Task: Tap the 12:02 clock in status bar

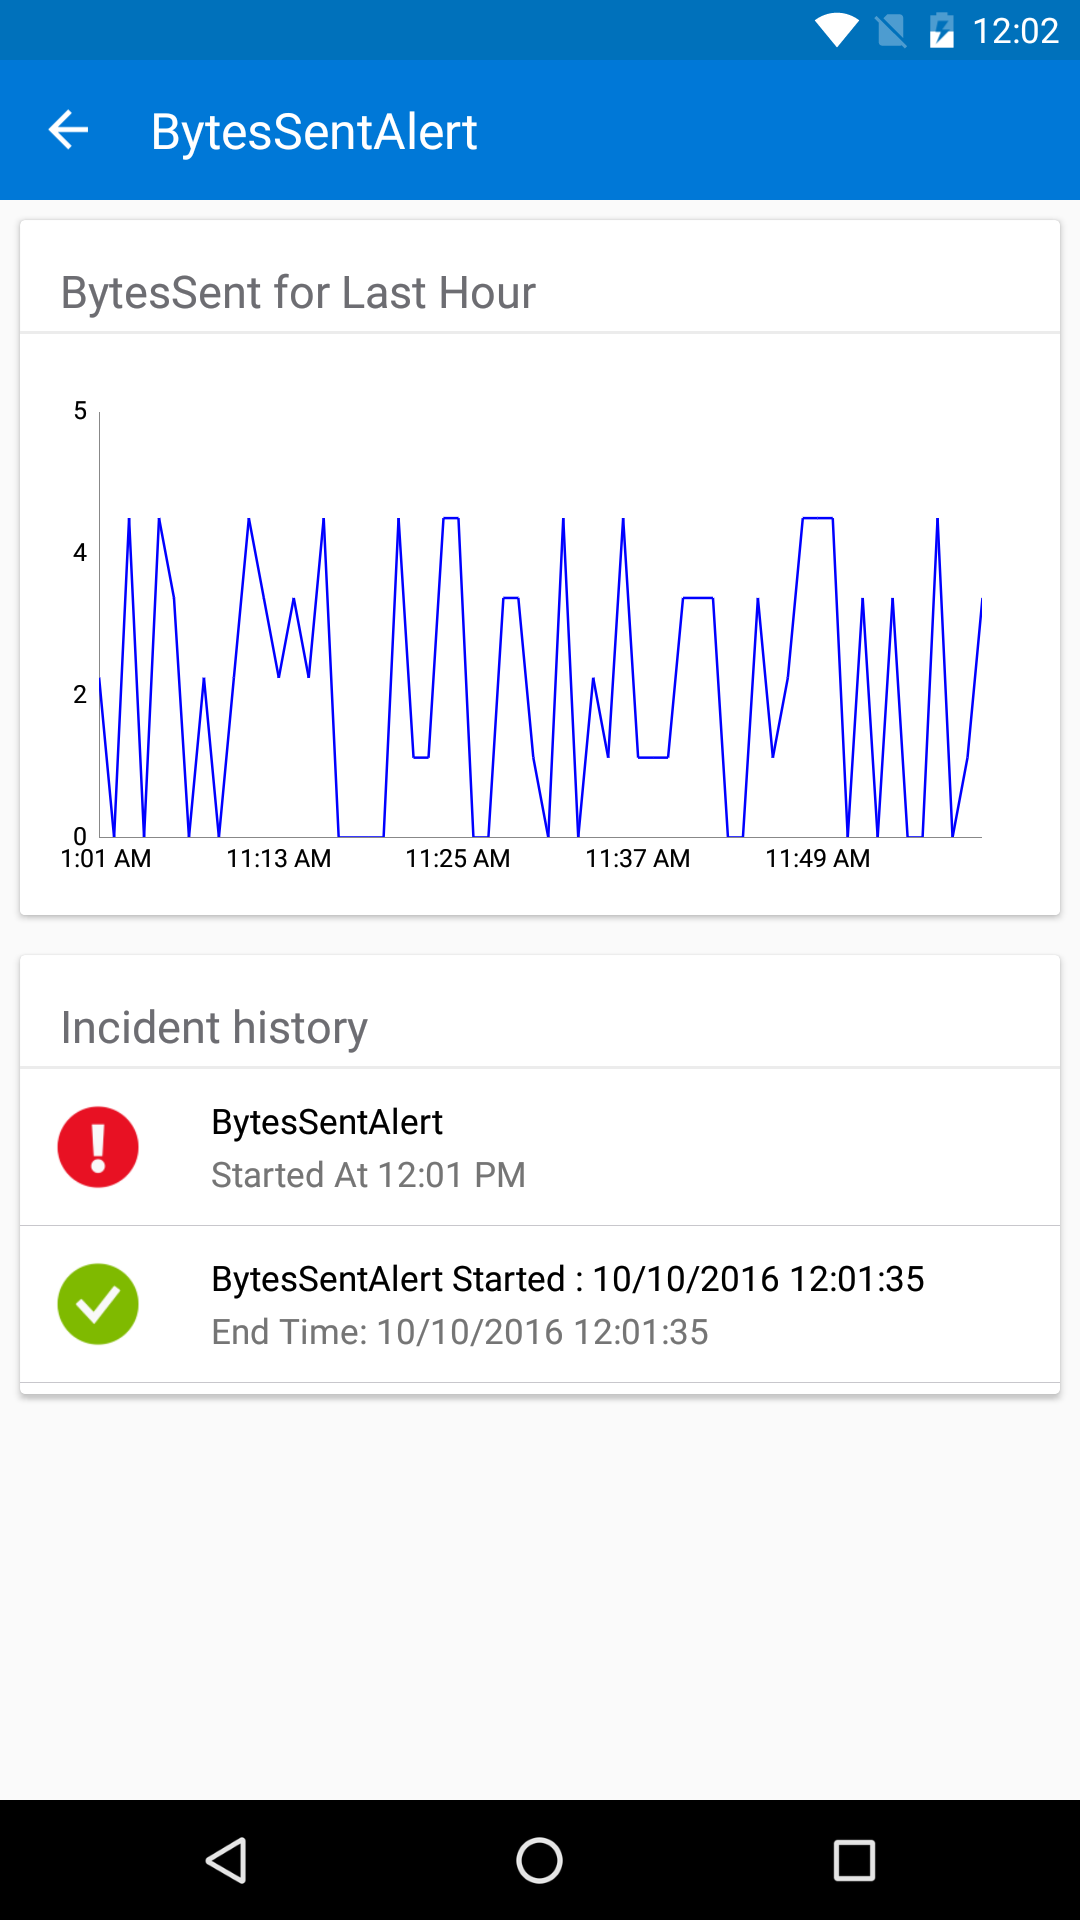Action: (1015, 31)
